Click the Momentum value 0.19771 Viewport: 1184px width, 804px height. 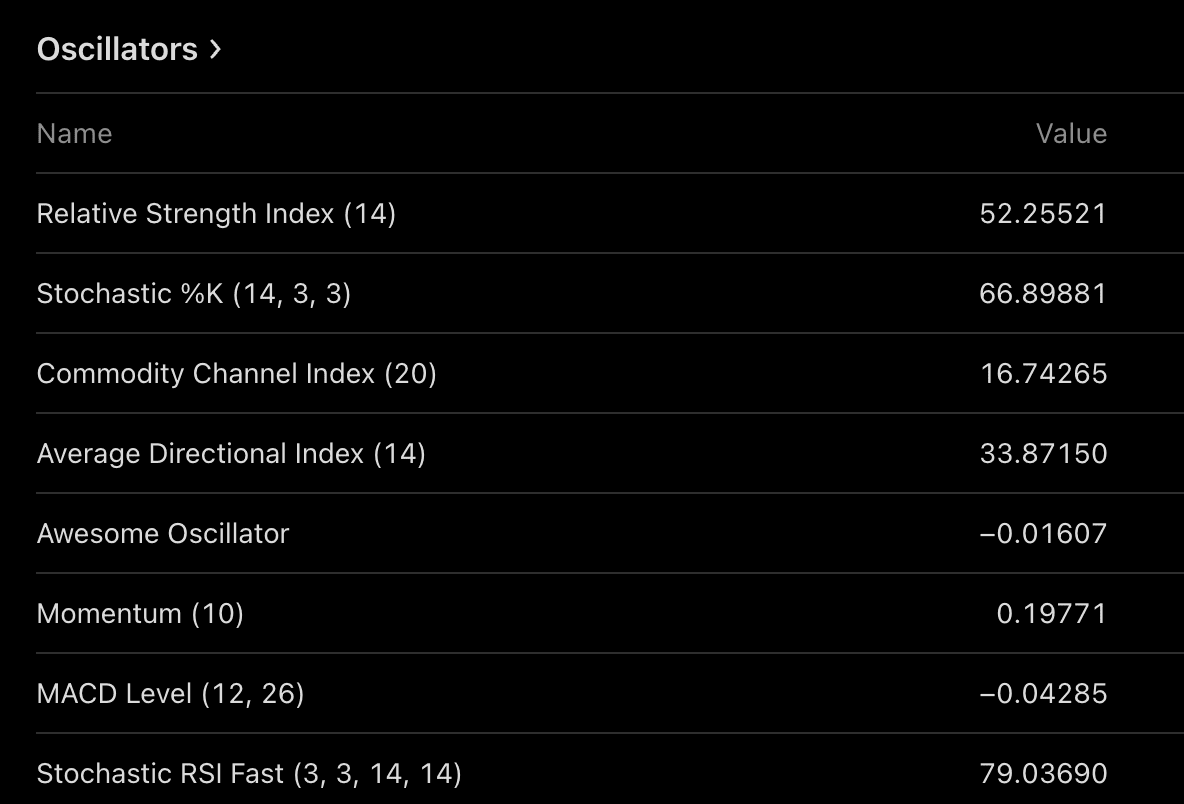[x=1051, y=614]
